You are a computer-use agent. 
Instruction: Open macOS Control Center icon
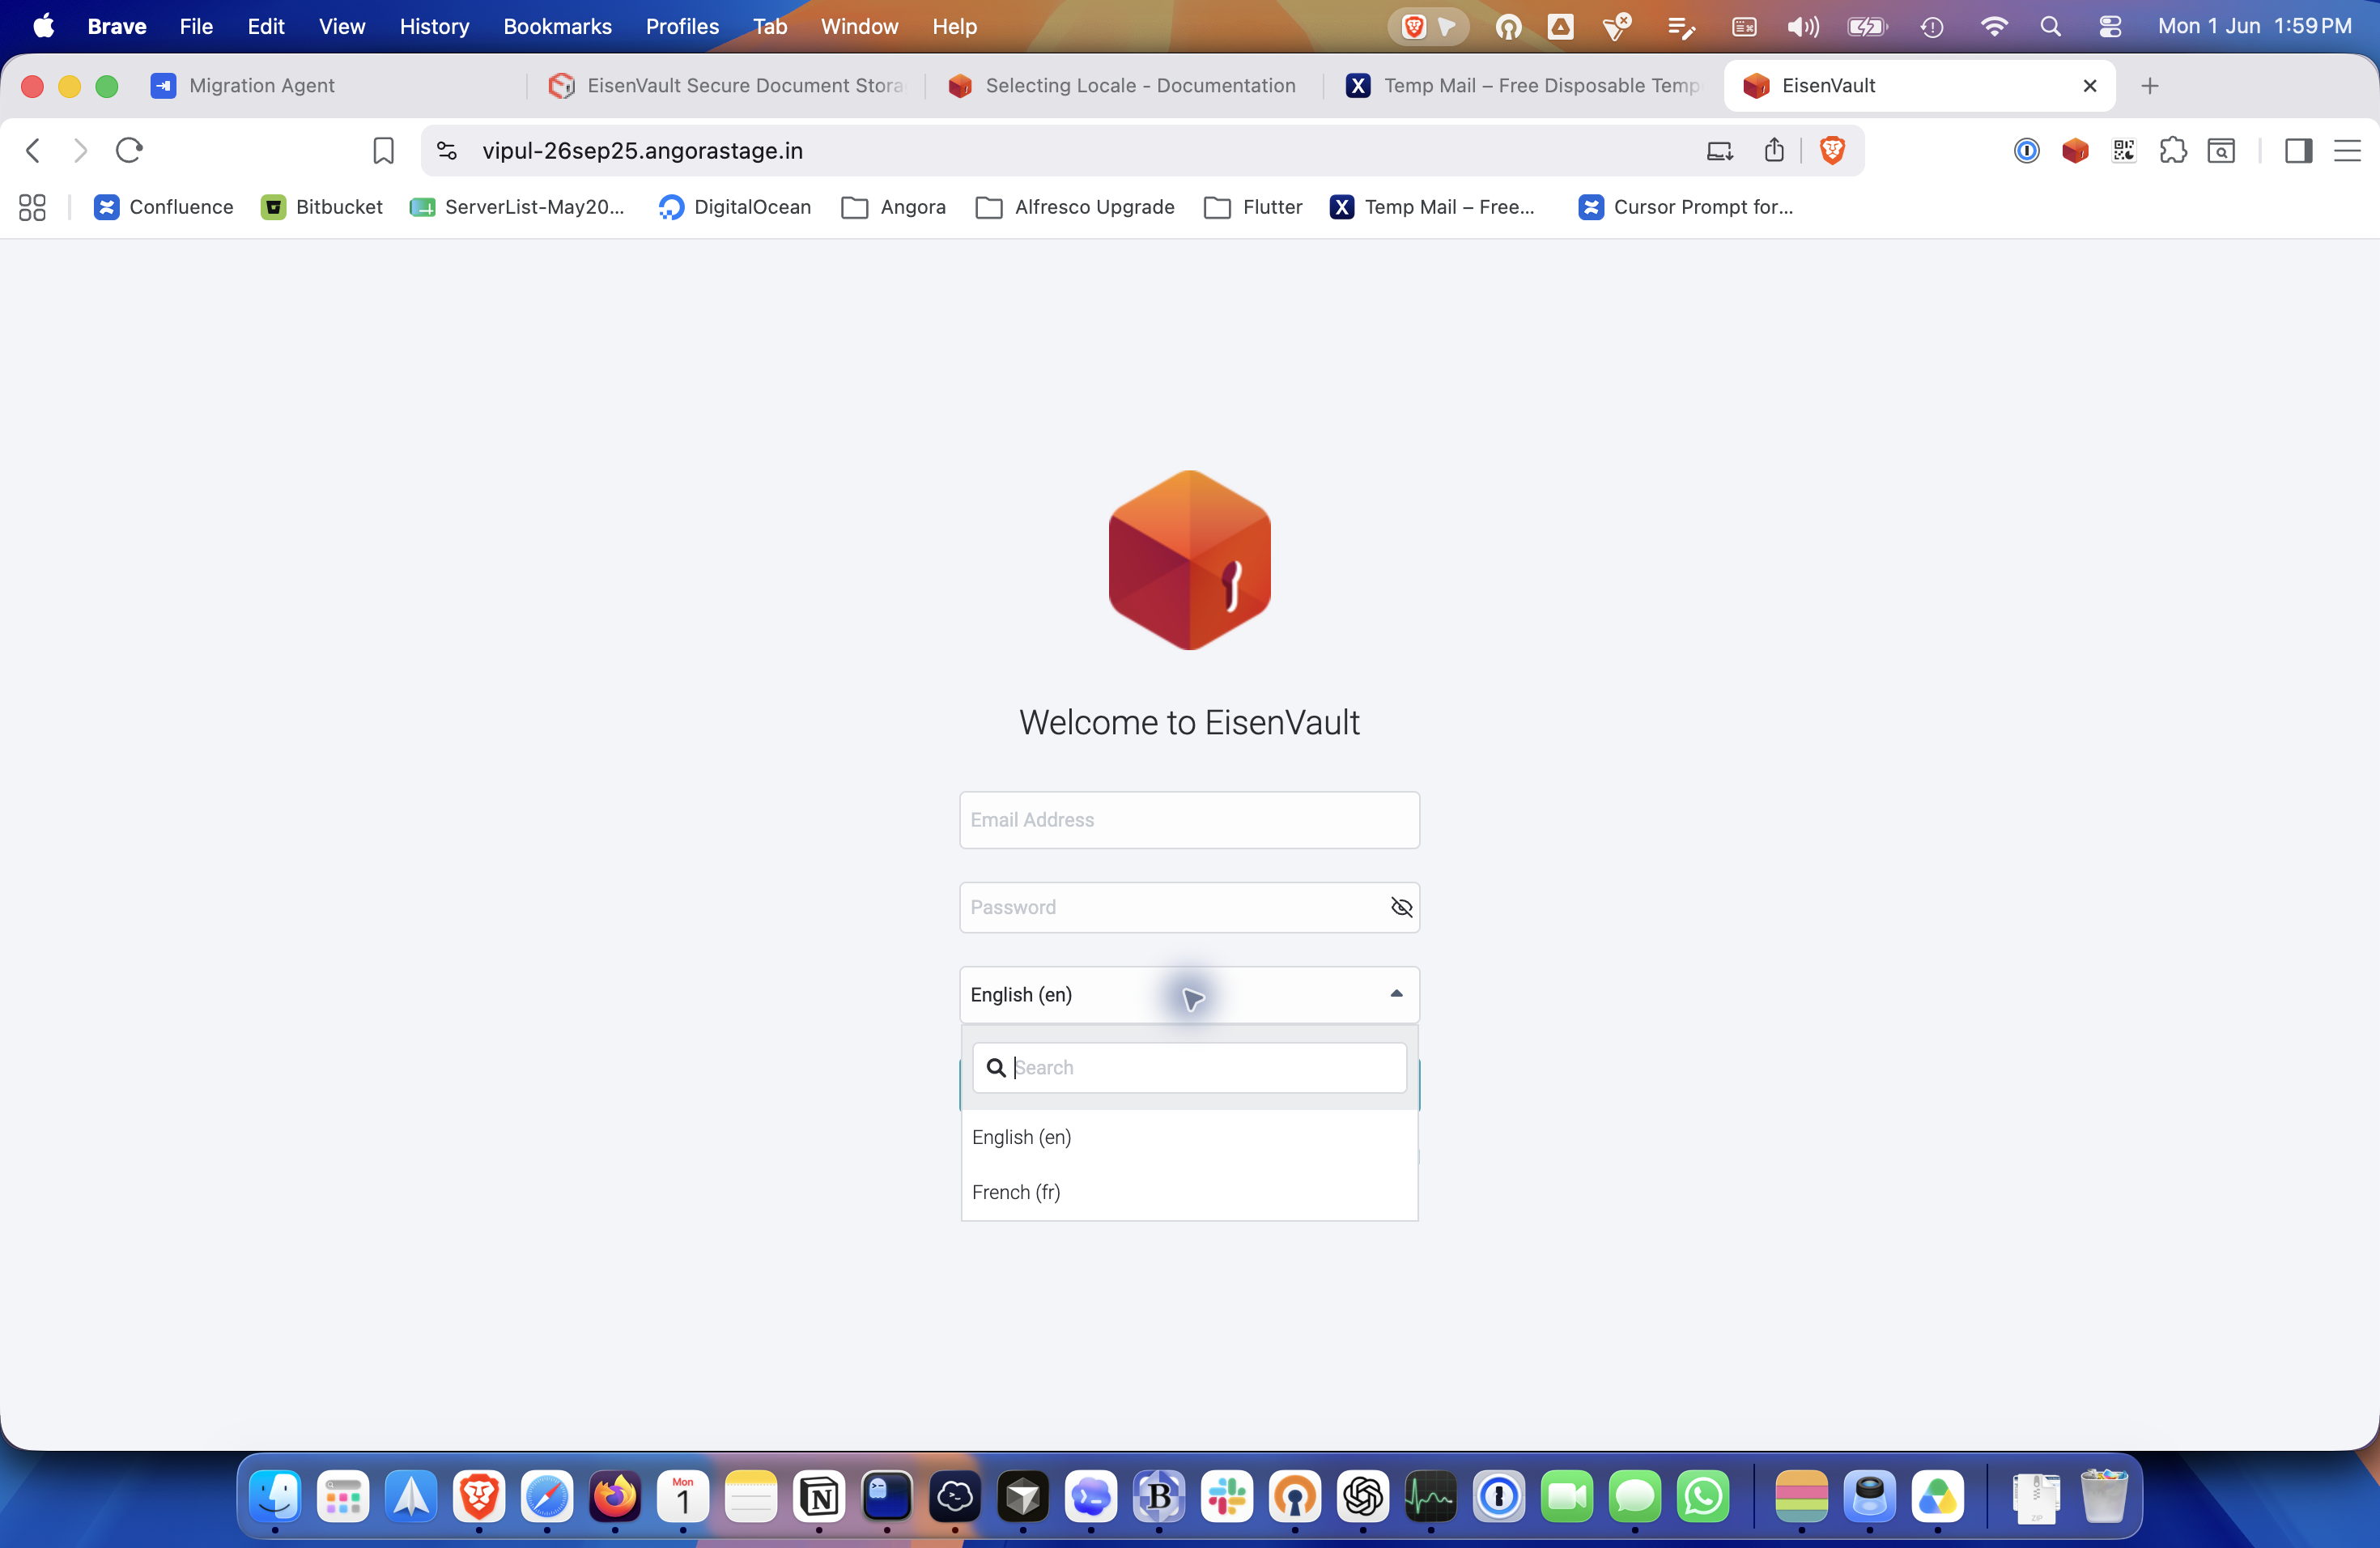point(2110,26)
